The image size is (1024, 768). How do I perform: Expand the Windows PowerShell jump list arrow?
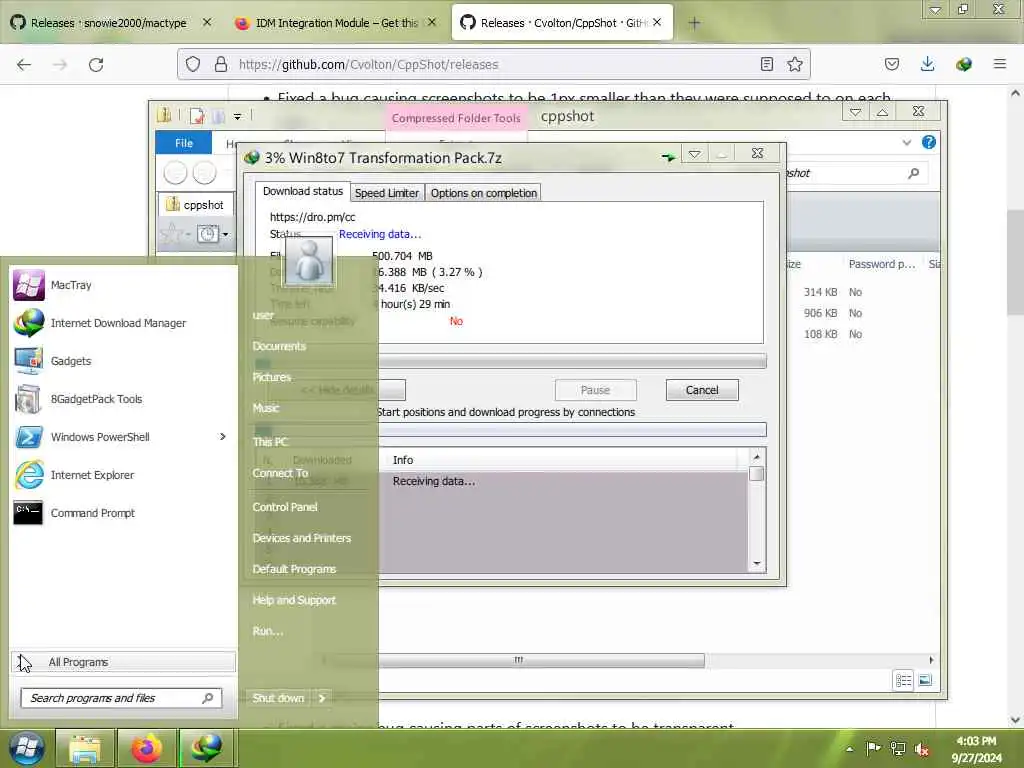[223, 436]
